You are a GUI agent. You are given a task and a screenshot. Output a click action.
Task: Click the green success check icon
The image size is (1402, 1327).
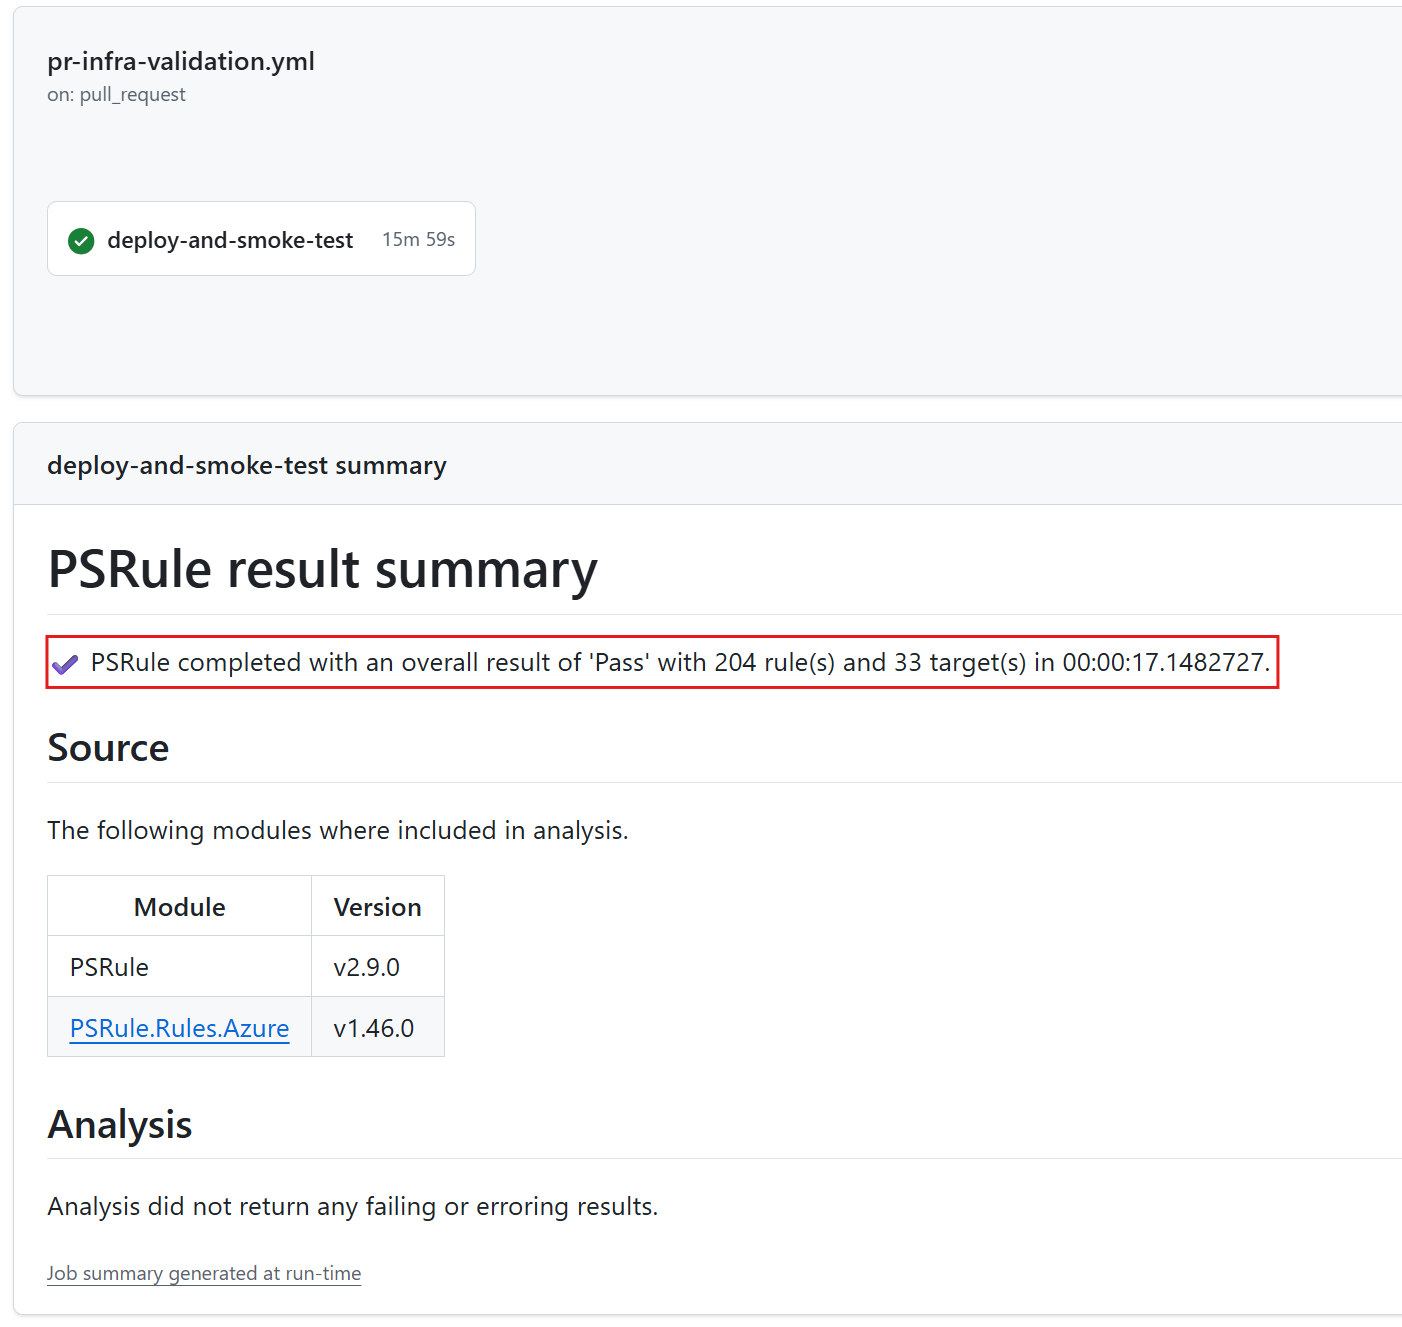pyautogui.click(x=81, y=241)
